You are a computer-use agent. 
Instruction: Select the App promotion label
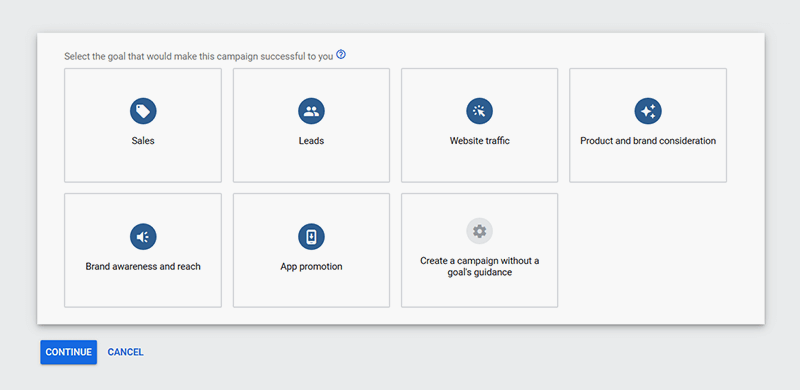click(x=311, y=266)
